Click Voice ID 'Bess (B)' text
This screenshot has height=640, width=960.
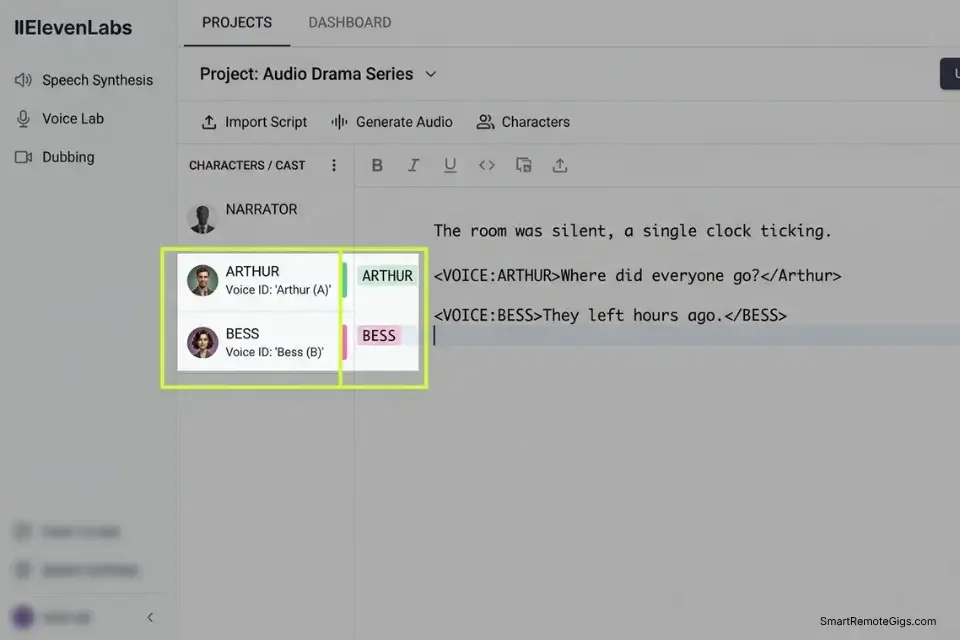[274, 353]
